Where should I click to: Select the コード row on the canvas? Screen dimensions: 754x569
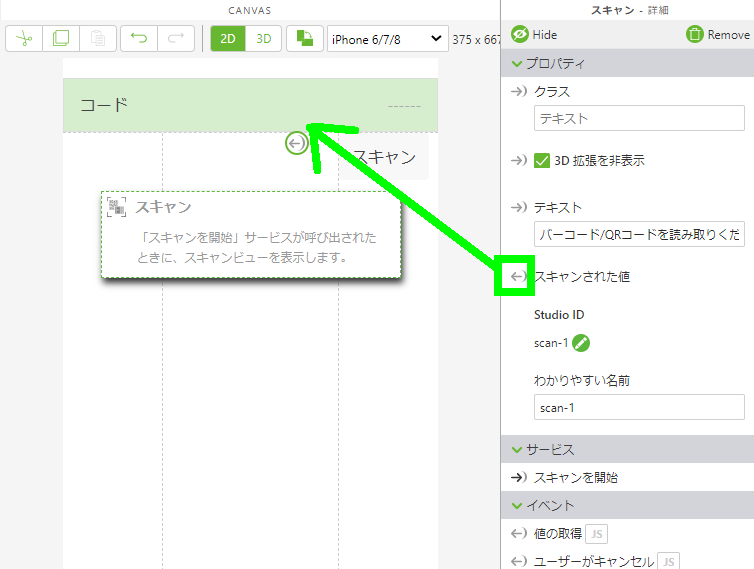tap(251, 105)
